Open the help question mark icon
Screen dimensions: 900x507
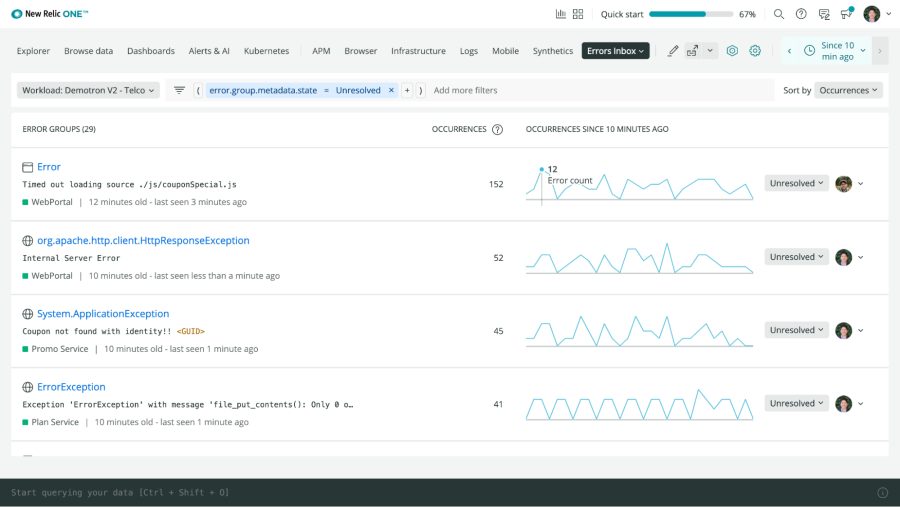(801, 14)
